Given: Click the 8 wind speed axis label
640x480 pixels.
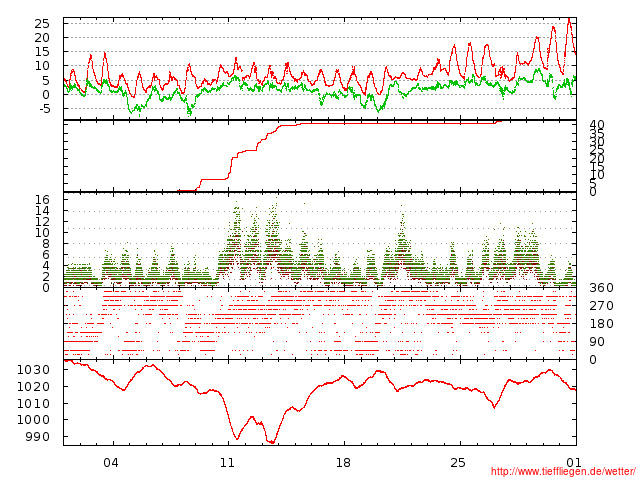Looking at the screenshot, I should [x=46, y=244].
